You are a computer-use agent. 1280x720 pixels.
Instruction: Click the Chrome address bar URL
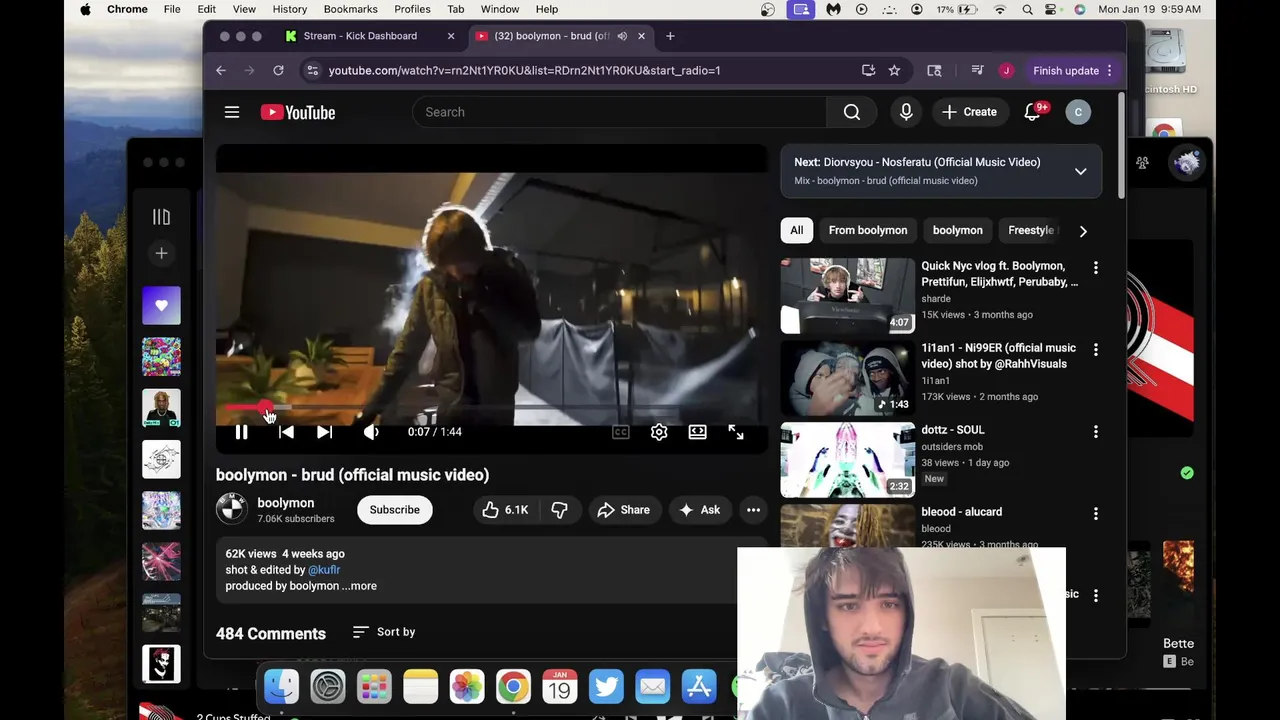tap(524, 71)
